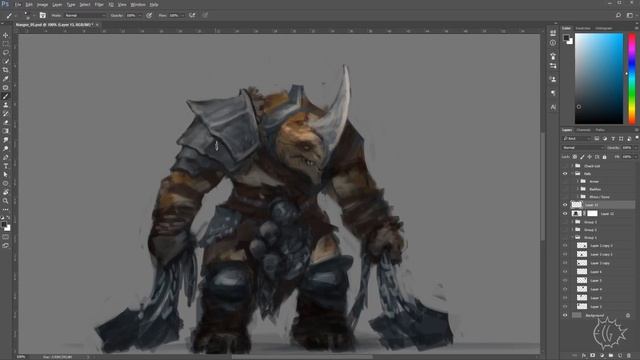
Task: Pick a color in the color field
Action: click(x=599, y=78)
